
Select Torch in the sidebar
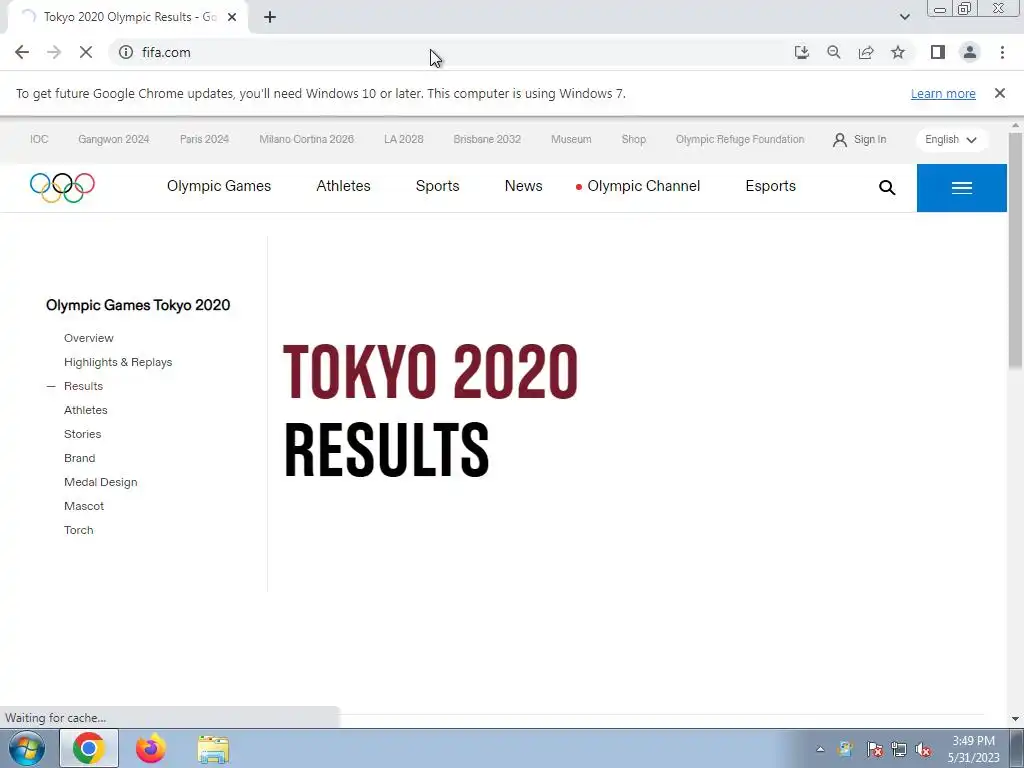[78, 530]
